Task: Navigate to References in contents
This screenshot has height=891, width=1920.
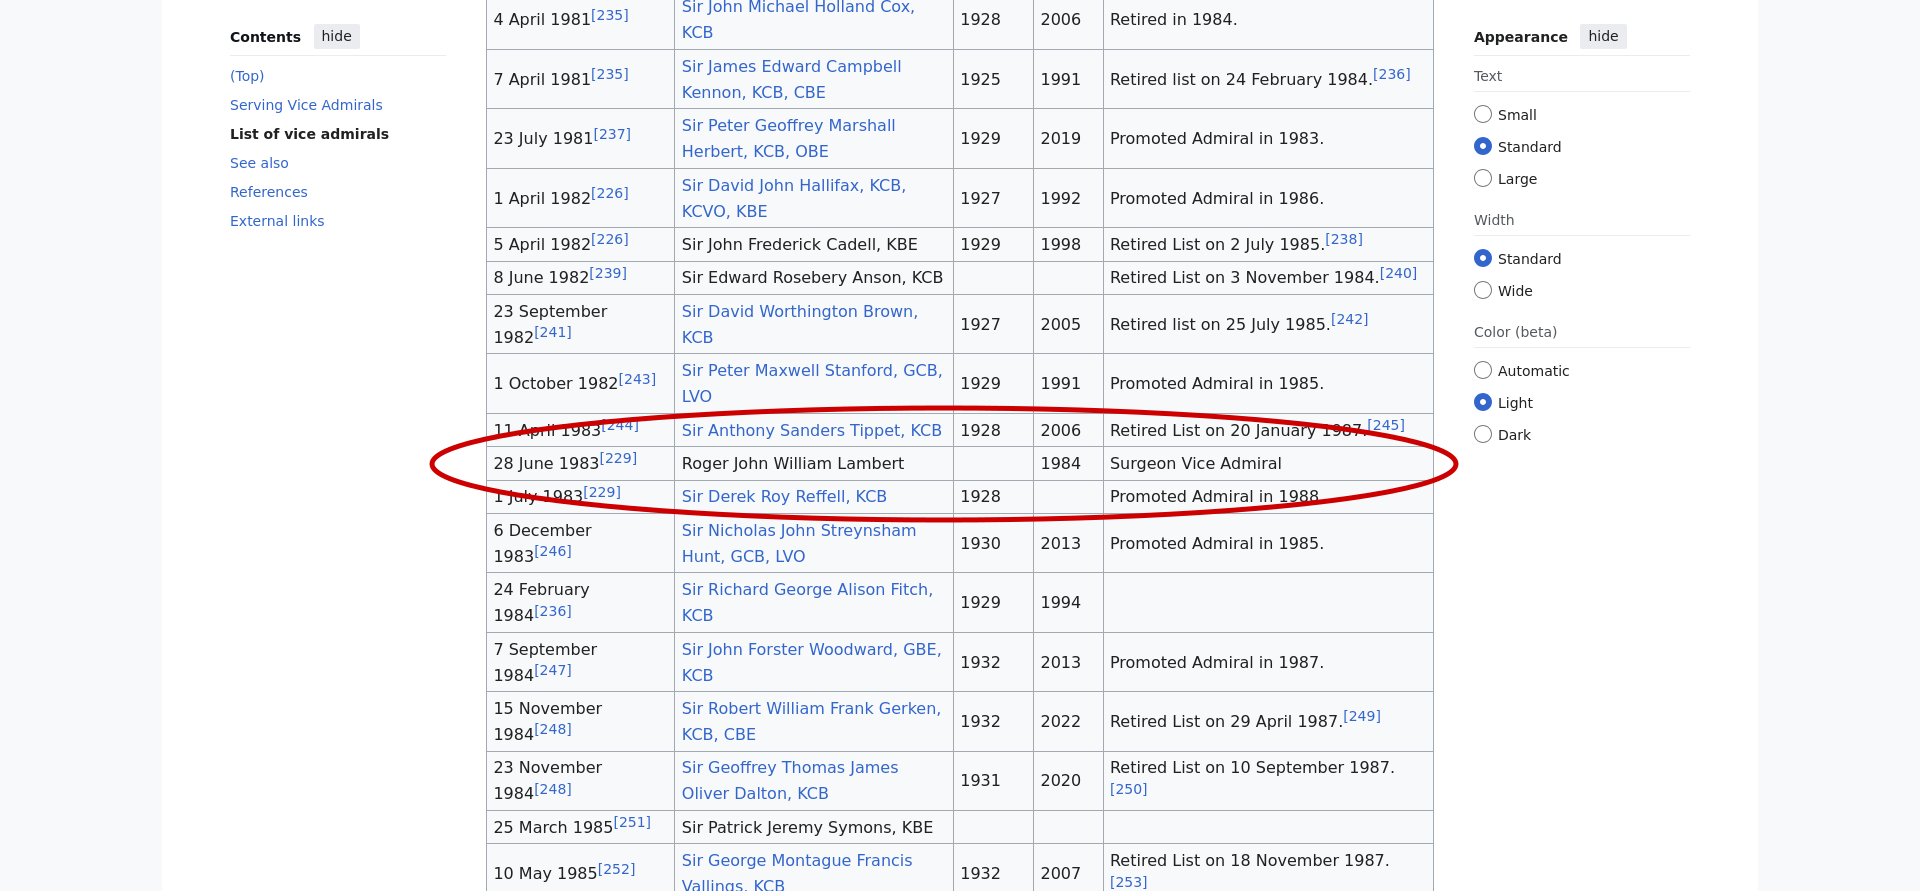Action: pos(268,192)
